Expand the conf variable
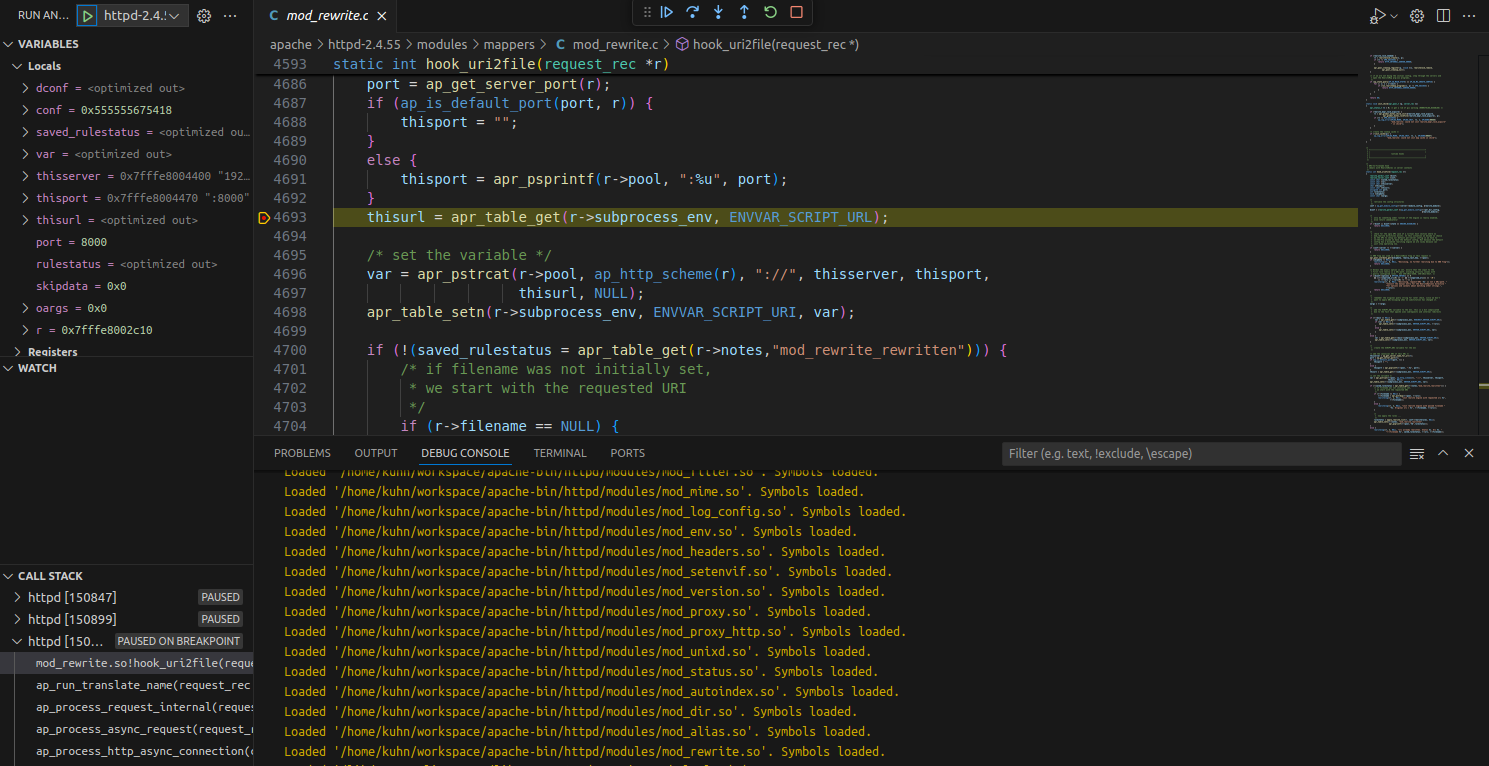1489x766 pixels. (26, 110)
